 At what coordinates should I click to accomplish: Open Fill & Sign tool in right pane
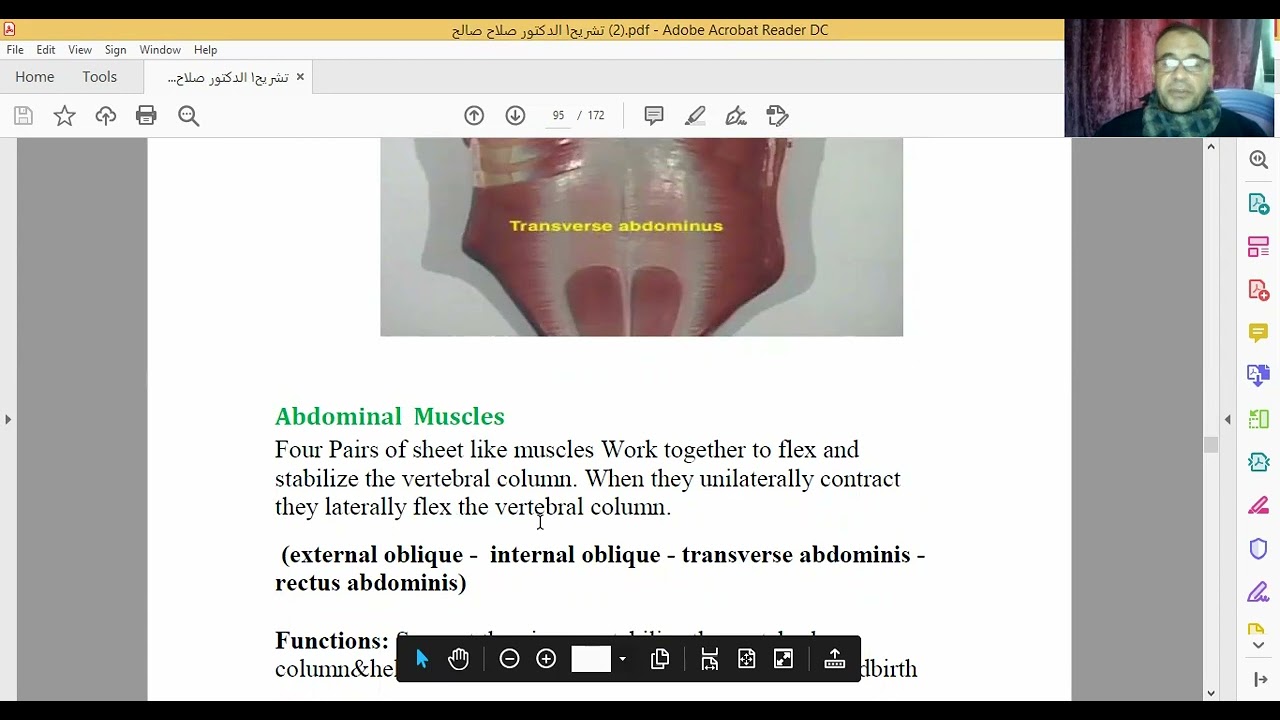(x=1259, y=592)
